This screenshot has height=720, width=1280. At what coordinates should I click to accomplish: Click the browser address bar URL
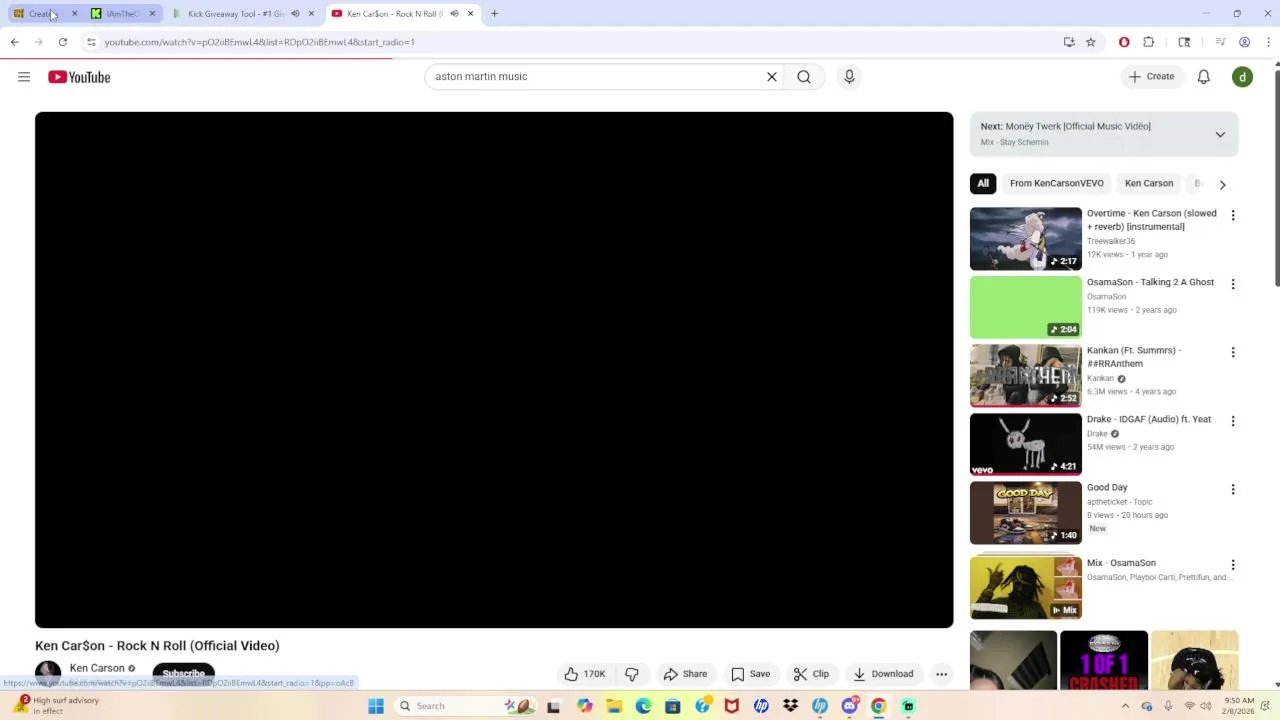coord(260,42)
